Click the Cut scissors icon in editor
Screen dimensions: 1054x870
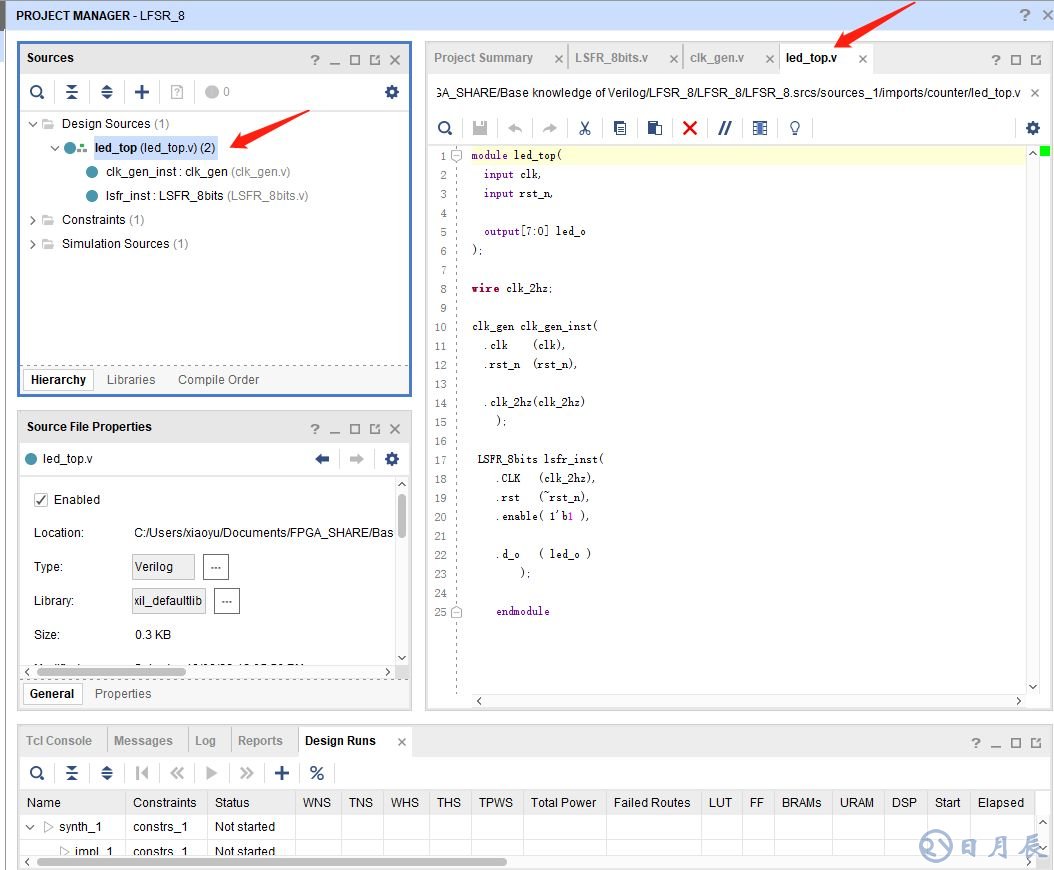pos(585,128)
